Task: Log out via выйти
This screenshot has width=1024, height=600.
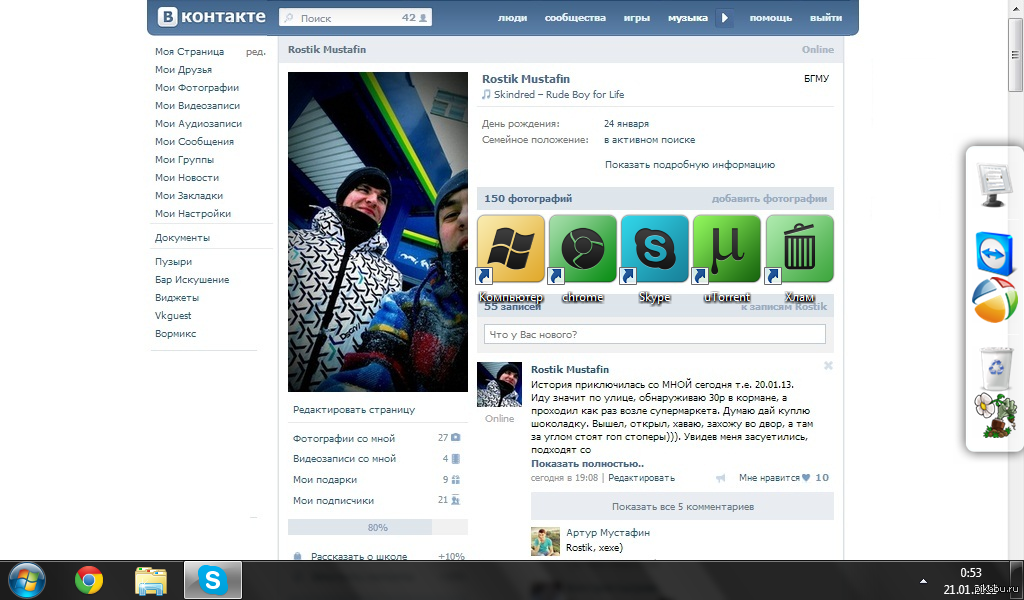Action: 826,18
